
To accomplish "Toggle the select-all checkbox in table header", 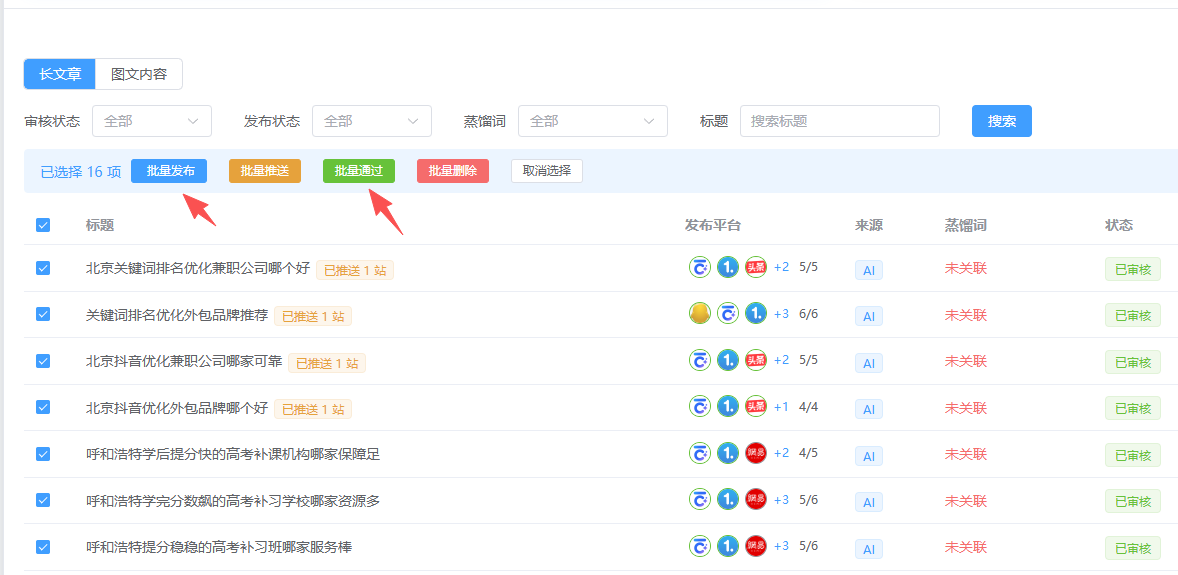I will click(x=43, y=225).
